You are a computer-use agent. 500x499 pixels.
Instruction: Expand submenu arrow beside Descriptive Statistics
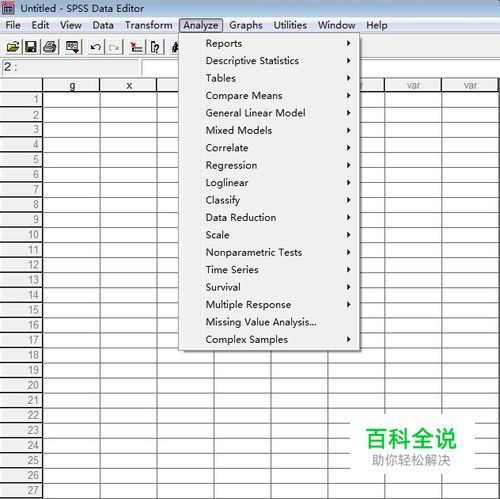click(x=349, y=61)
